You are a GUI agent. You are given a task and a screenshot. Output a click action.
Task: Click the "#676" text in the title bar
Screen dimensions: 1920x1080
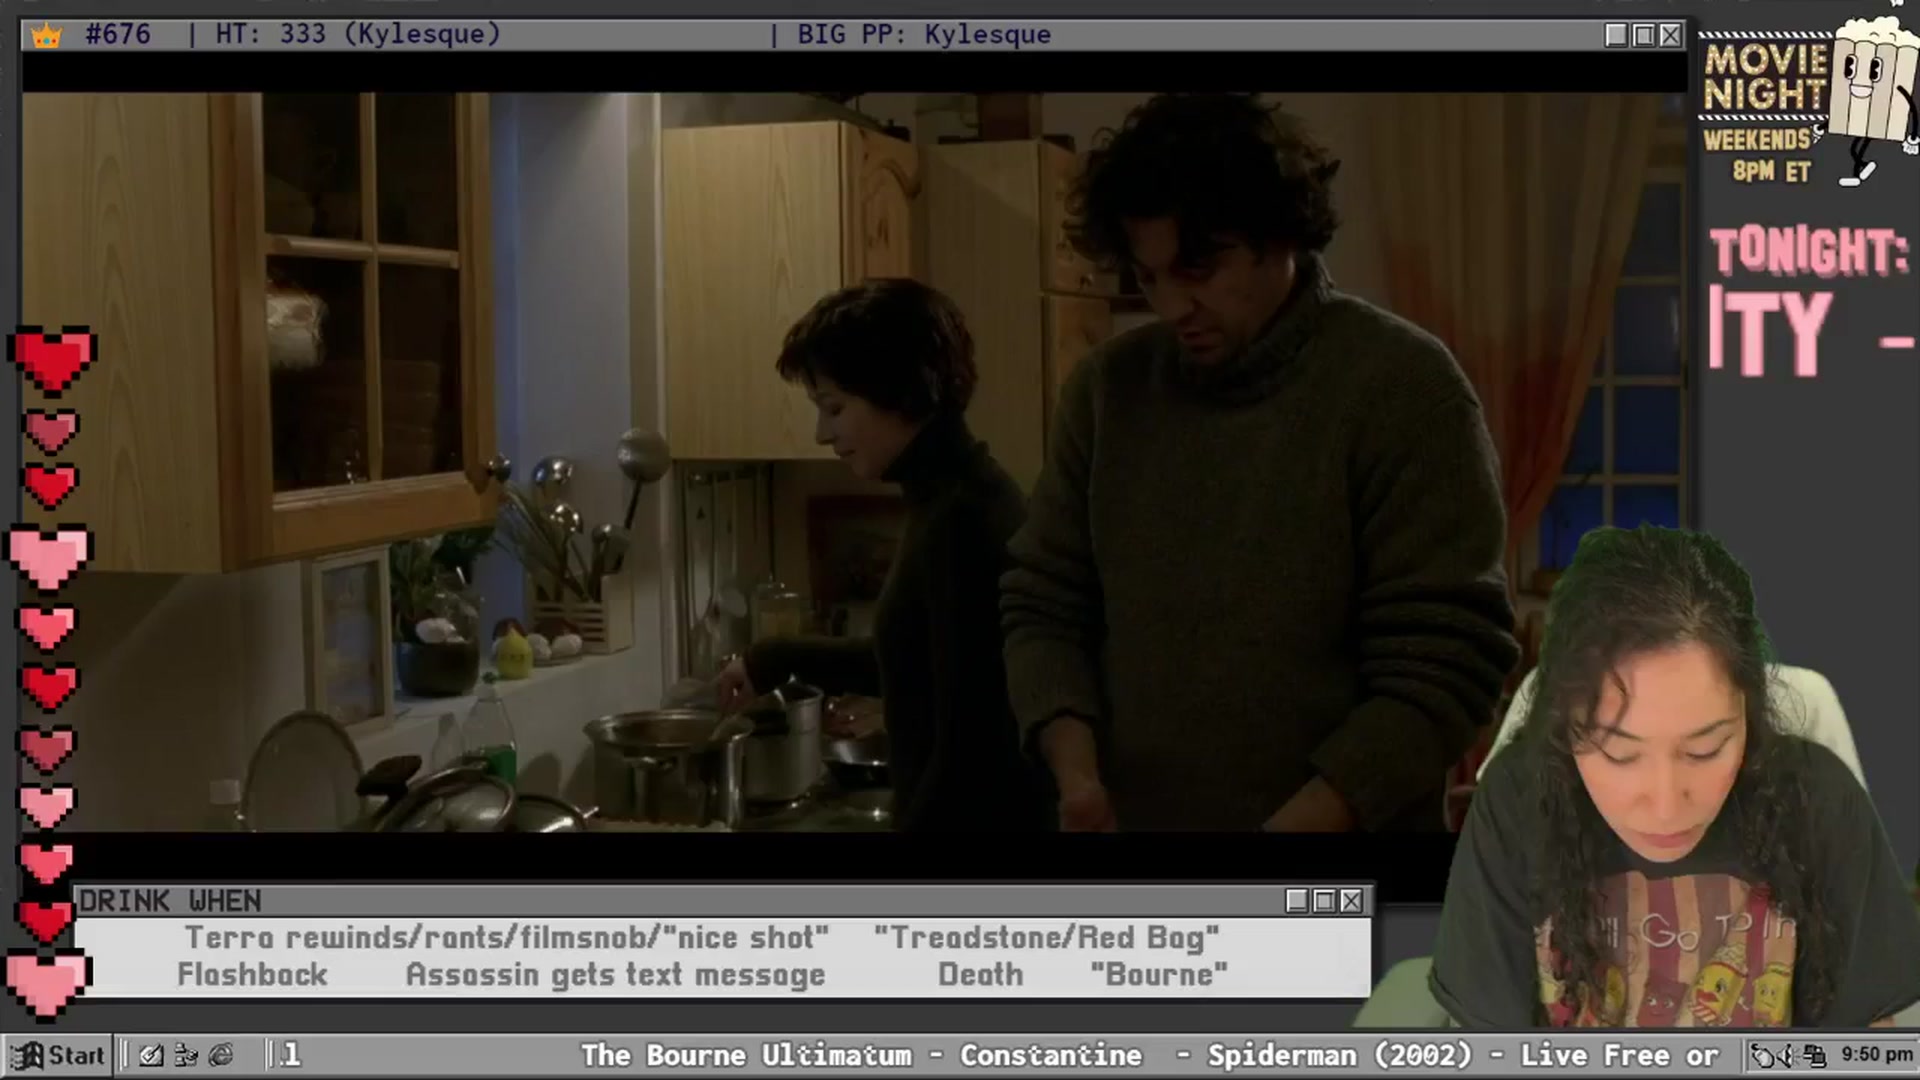(118, 34)
